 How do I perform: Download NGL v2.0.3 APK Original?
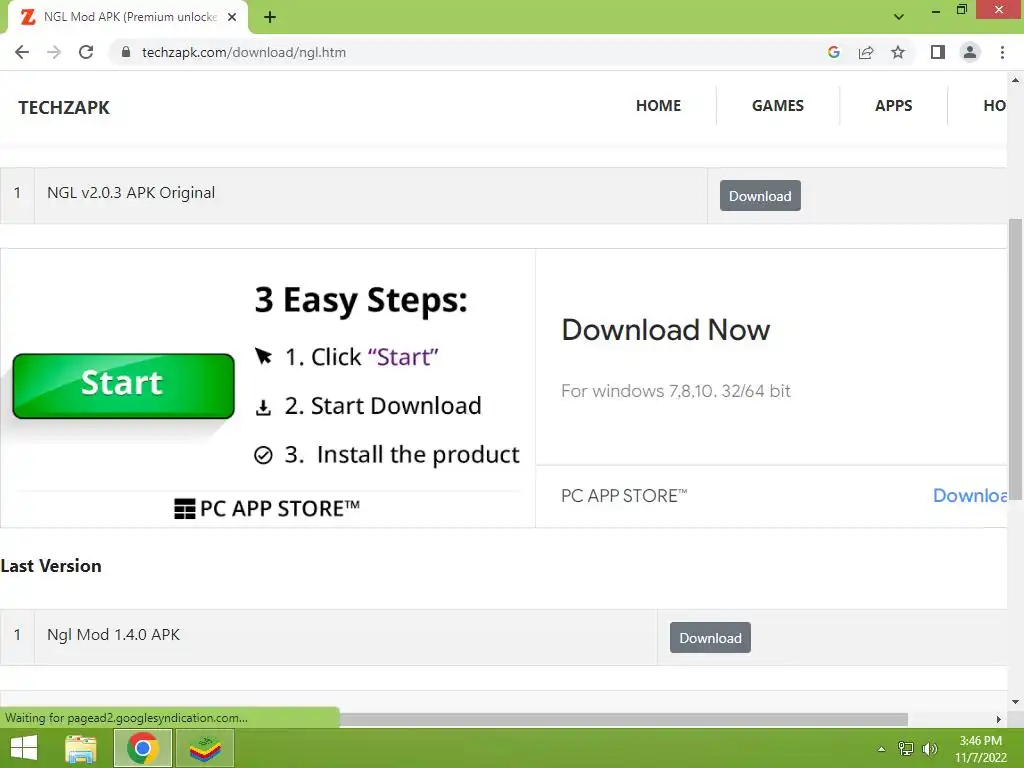760,196
